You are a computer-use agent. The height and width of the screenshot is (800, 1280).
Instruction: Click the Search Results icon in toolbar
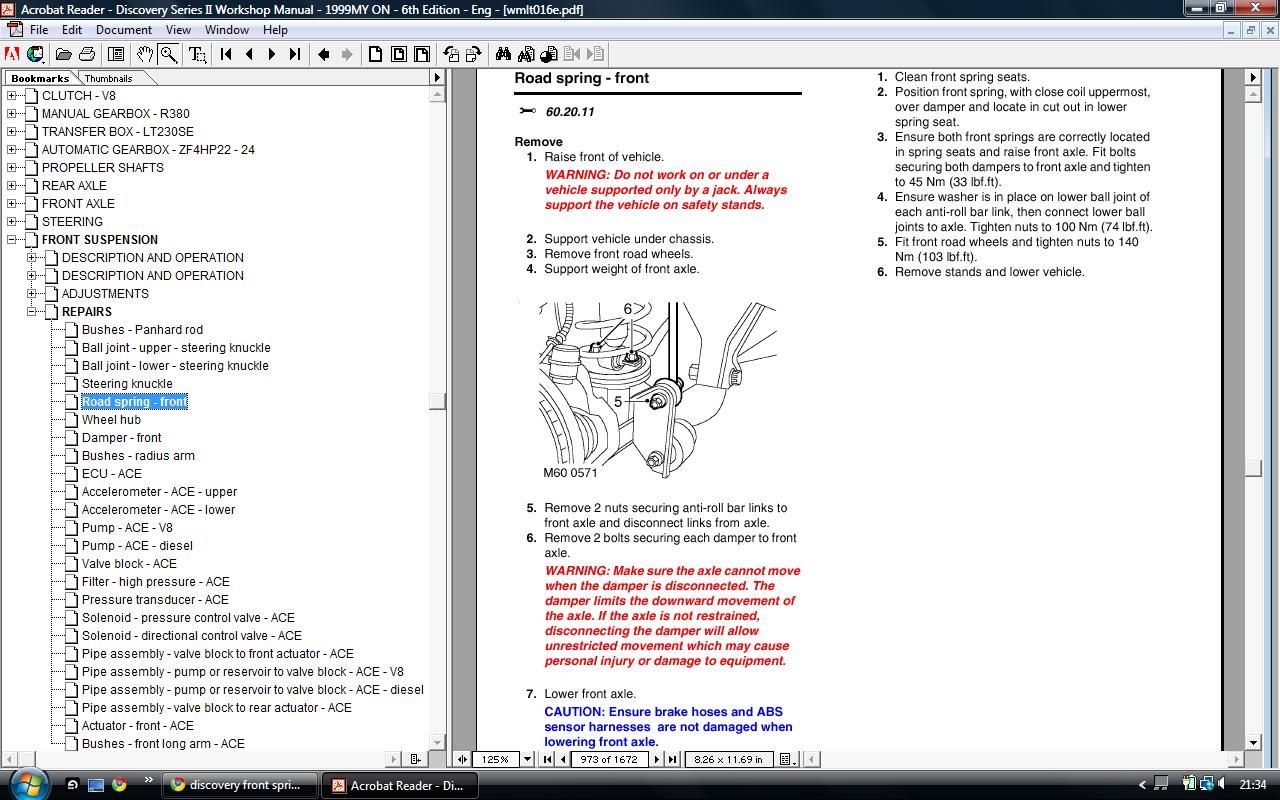pyautogui.click(x=549, y=54)
